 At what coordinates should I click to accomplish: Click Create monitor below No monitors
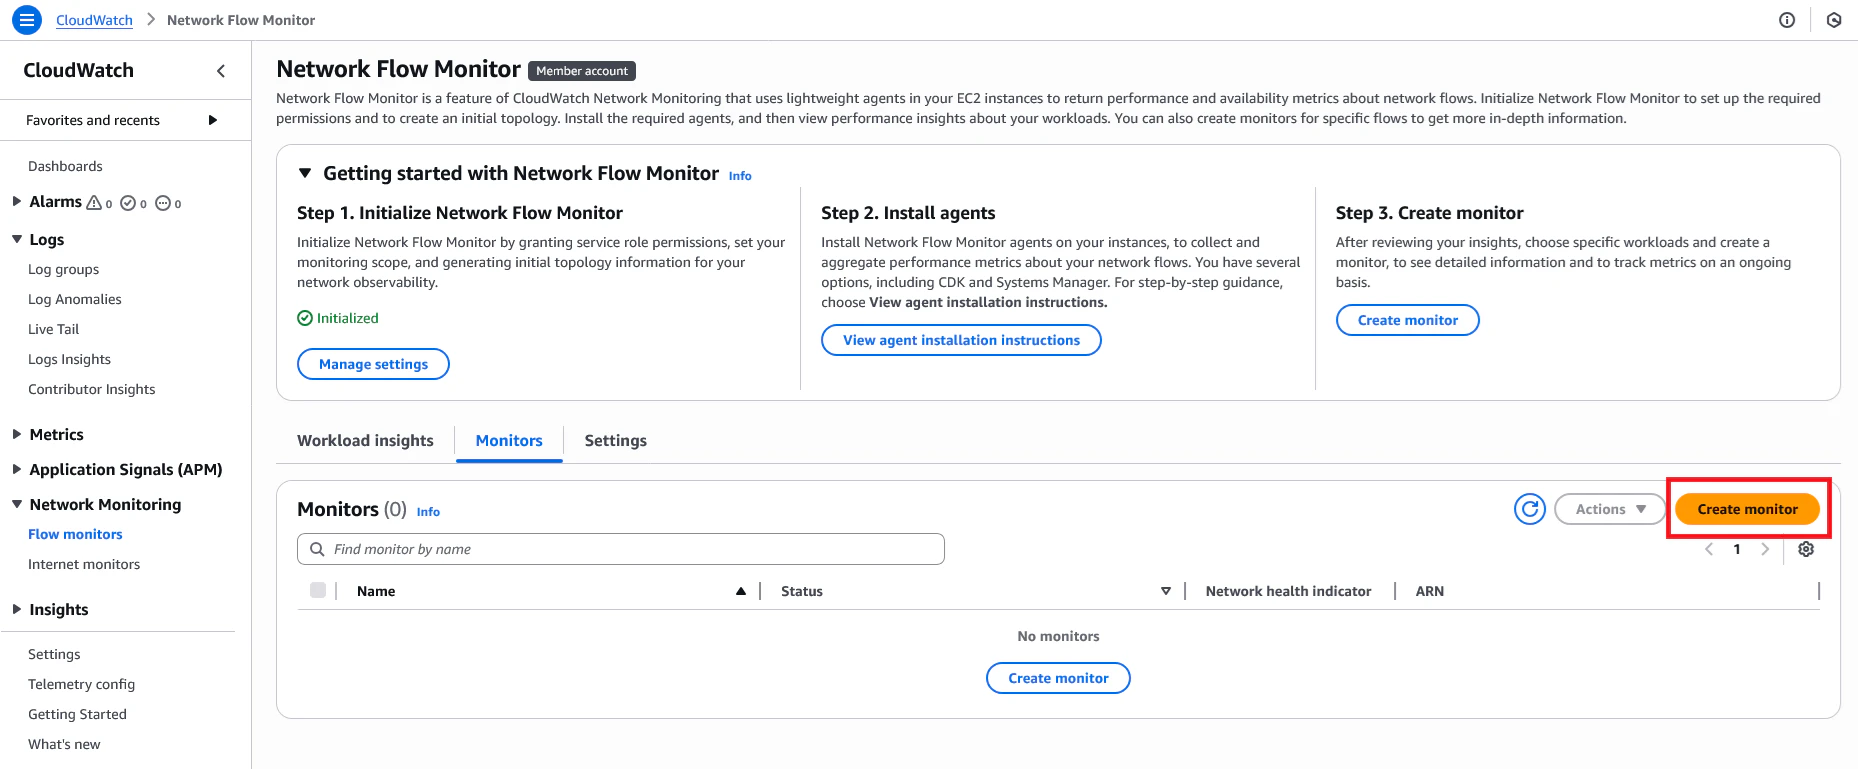point(1058,678)
